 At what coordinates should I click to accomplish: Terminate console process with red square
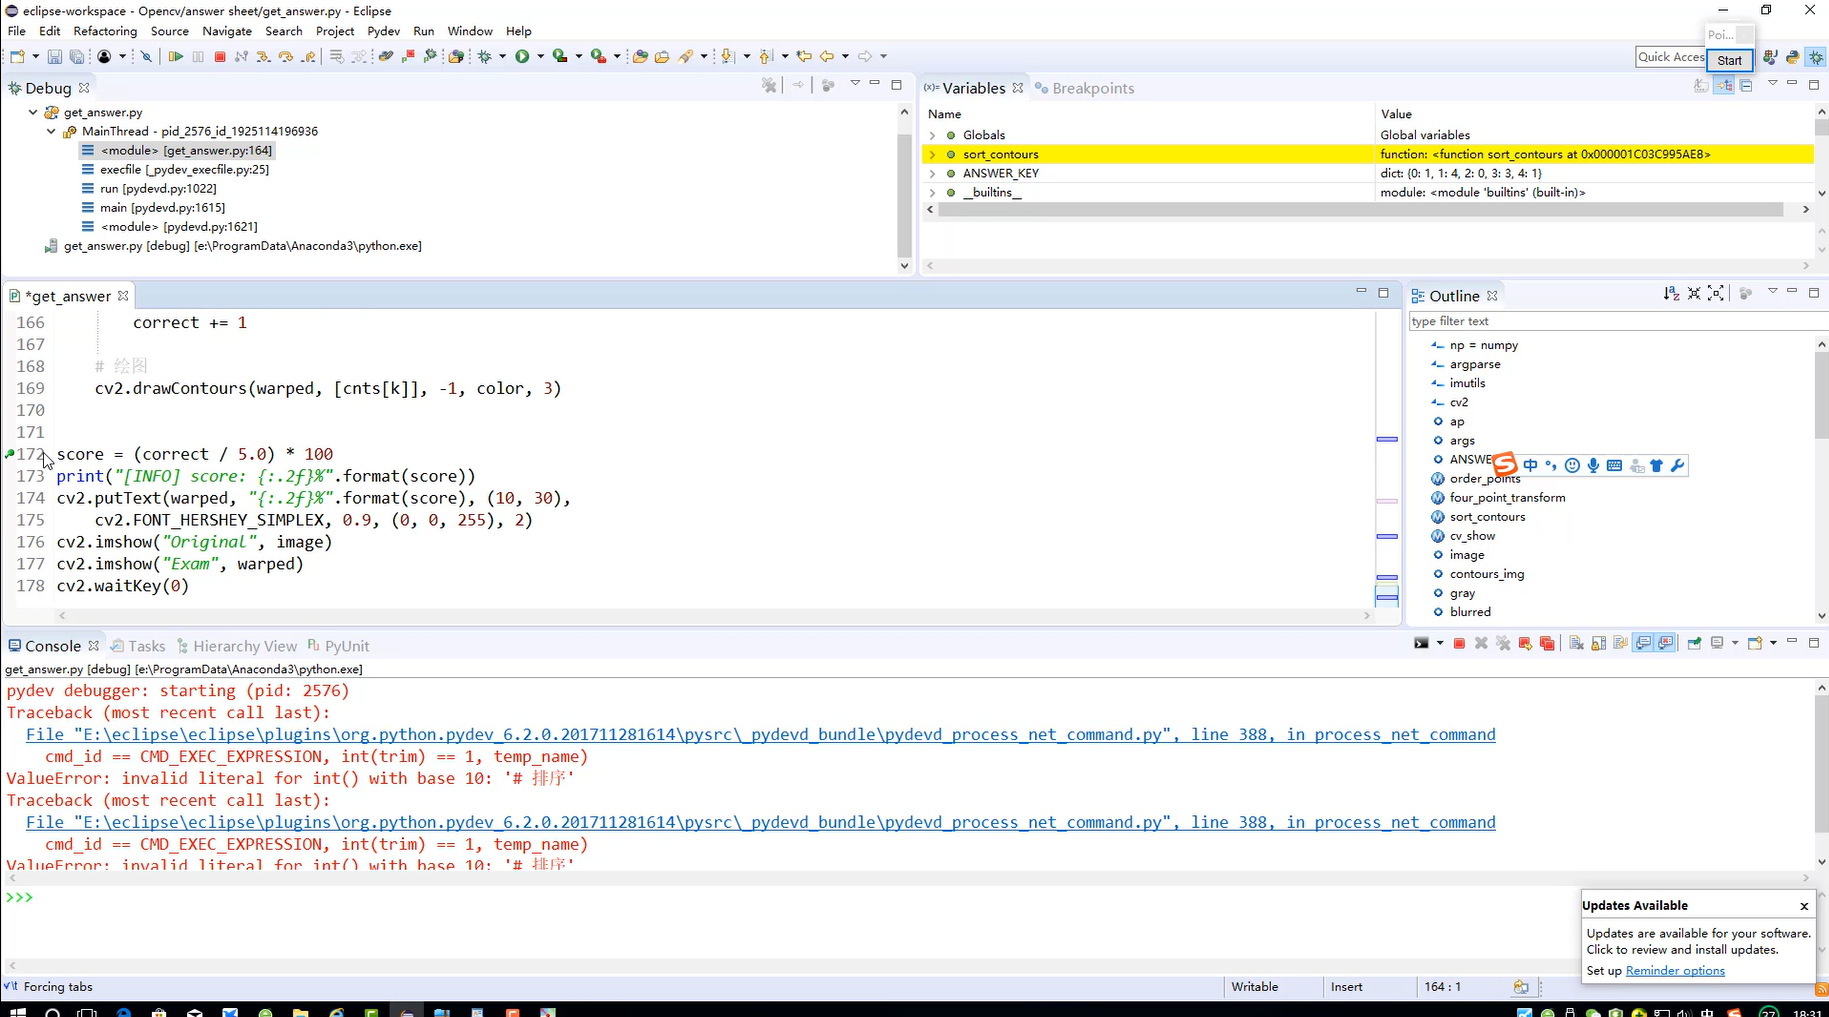(1459, 643)
